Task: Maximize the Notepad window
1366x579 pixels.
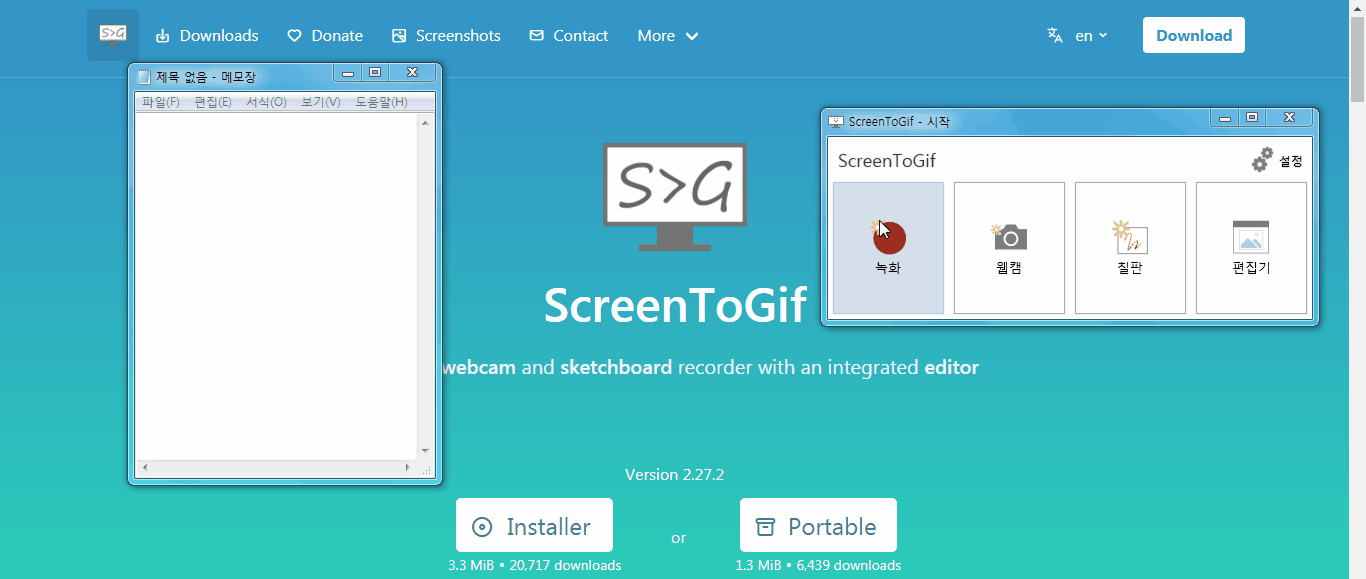Action: 375,72
